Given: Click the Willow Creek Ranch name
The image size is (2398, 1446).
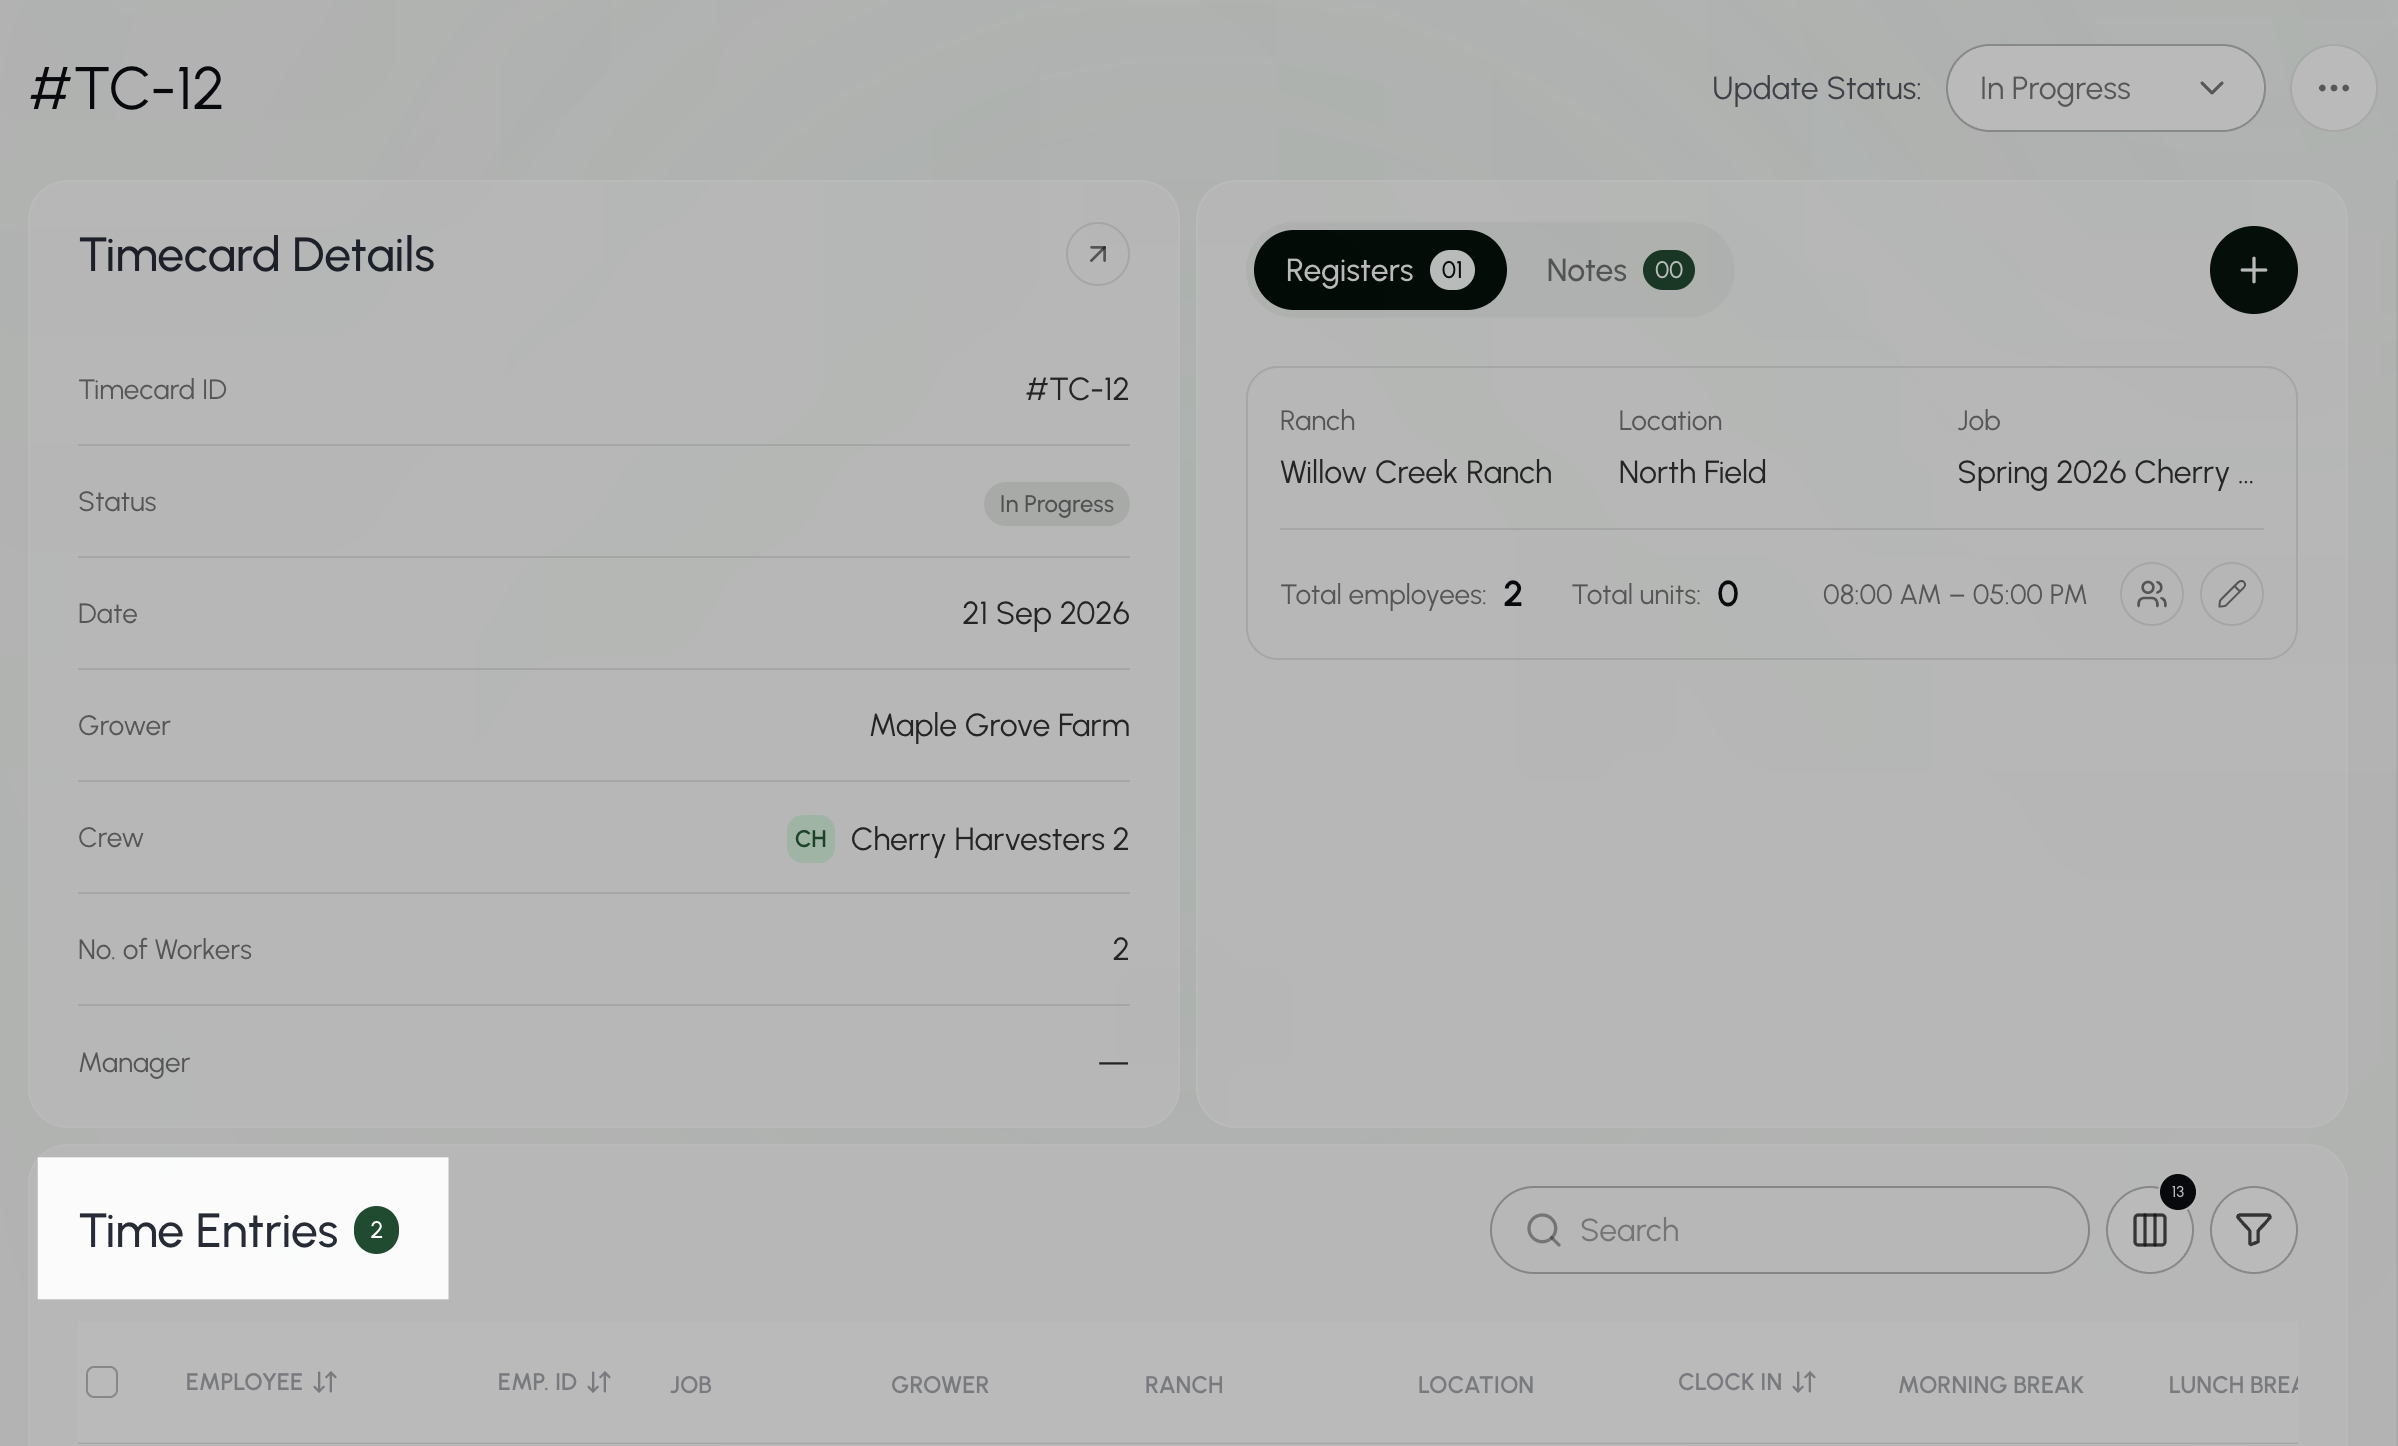Looking at the screenshot, I should (x=1415, y=472).
